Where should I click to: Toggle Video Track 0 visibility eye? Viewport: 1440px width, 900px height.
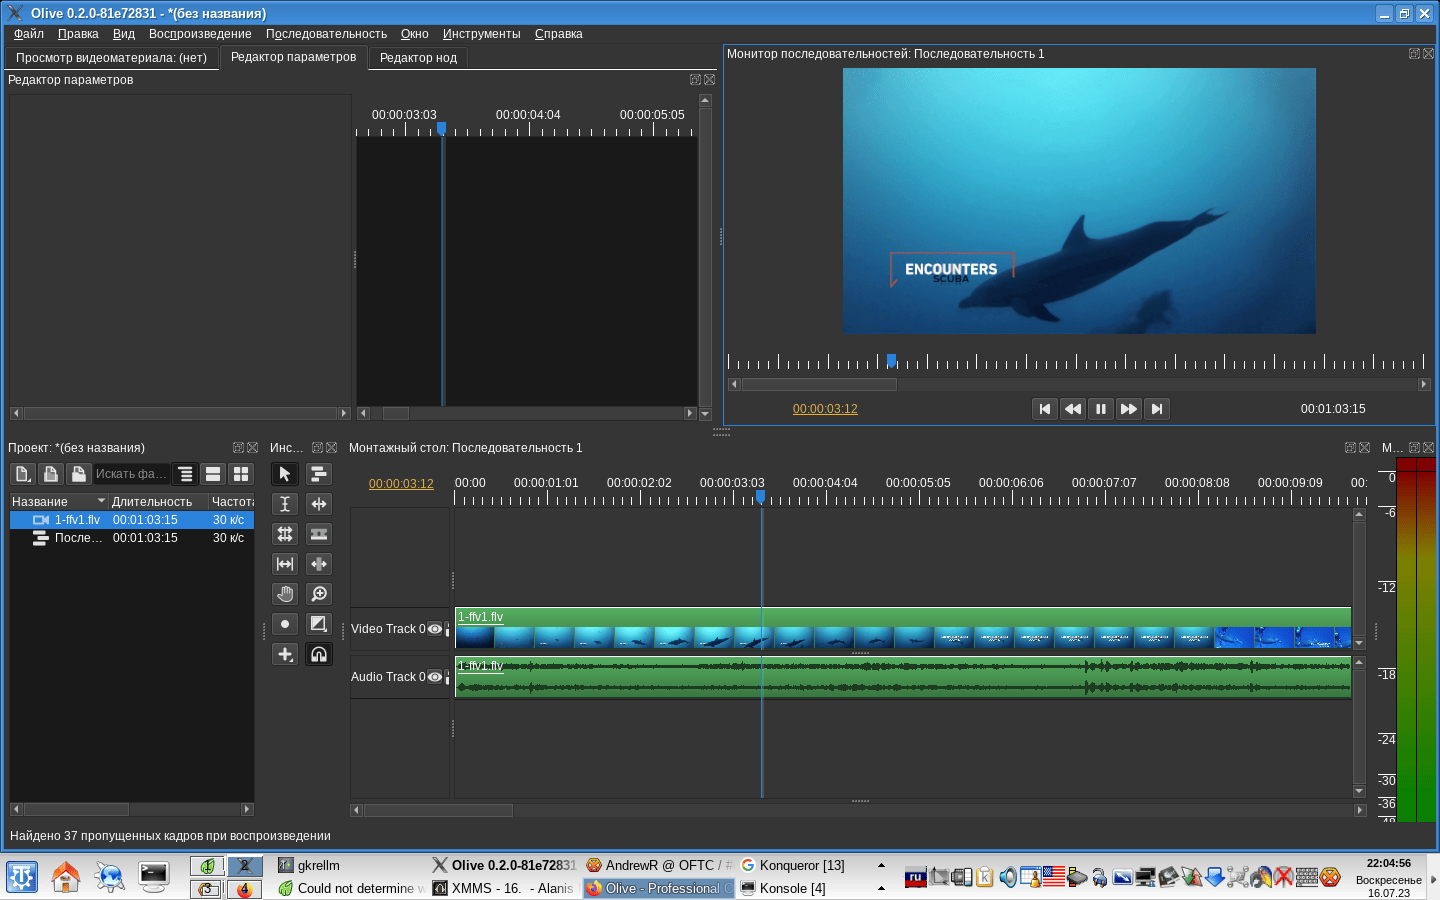(435, 629)
